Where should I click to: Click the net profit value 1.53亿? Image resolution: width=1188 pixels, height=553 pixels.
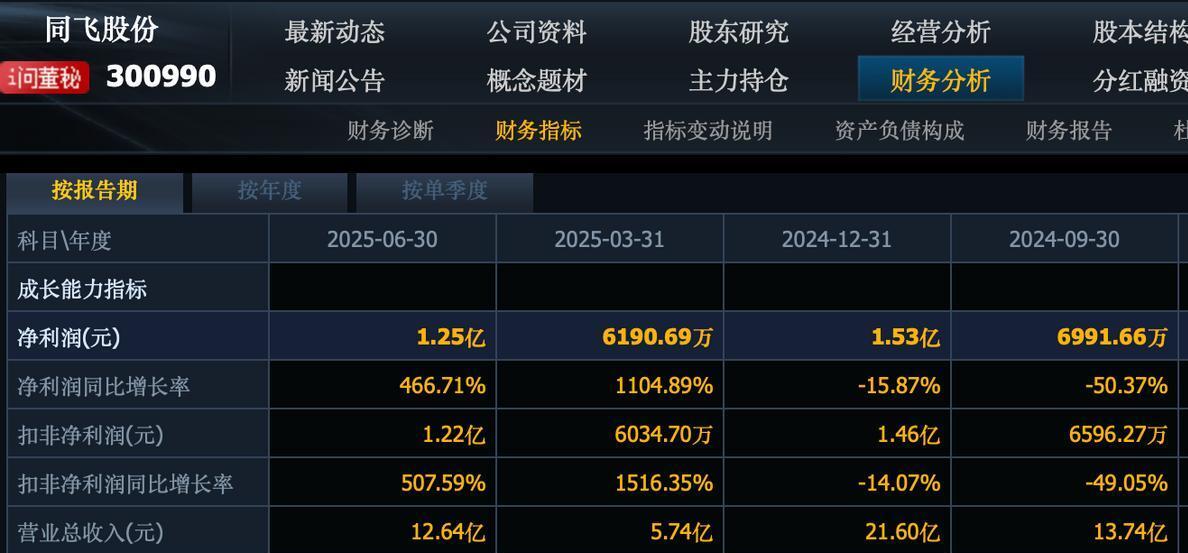click(905, 337)
